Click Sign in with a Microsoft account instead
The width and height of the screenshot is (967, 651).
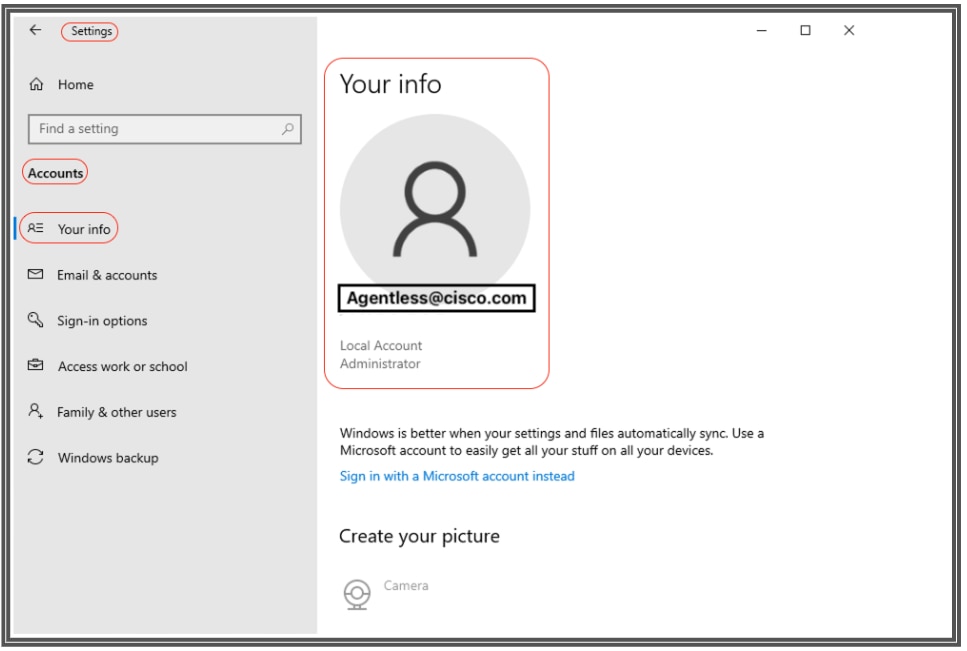(457, 476)
